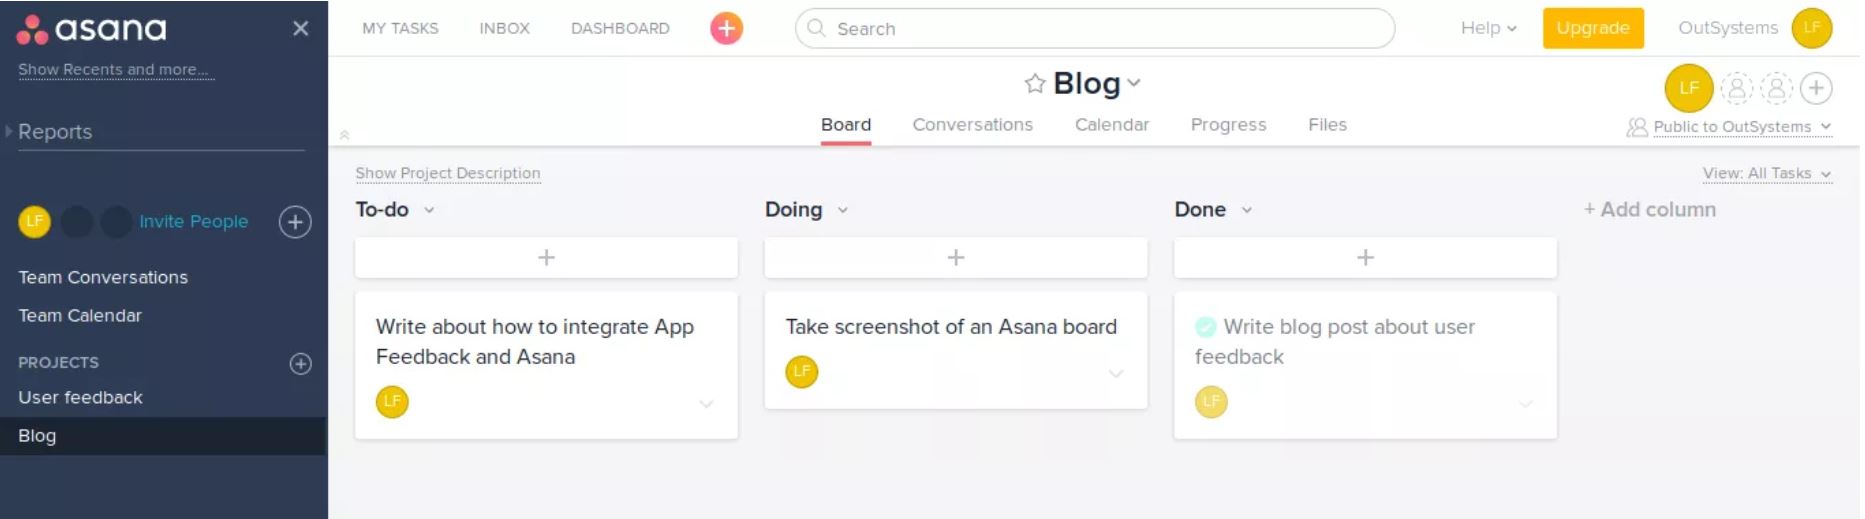Click Show Project Description link
This screenshot has width=1865, height=519.
click(448, 173)
